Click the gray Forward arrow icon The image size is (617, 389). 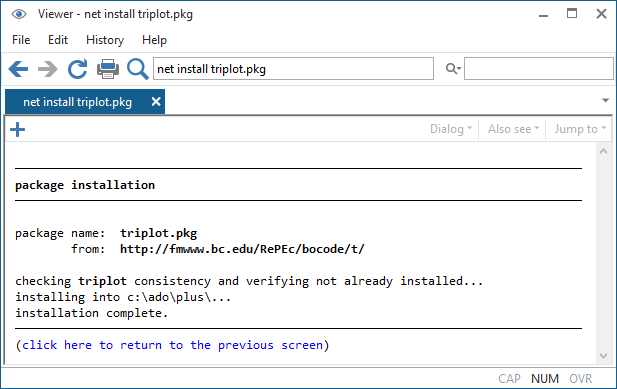pos(48,69)
